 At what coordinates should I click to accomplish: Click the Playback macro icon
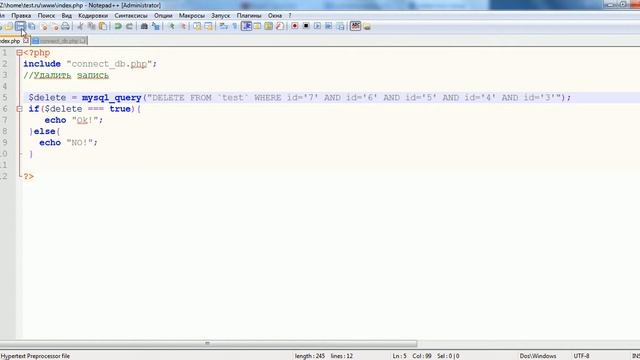coord(317,27)
